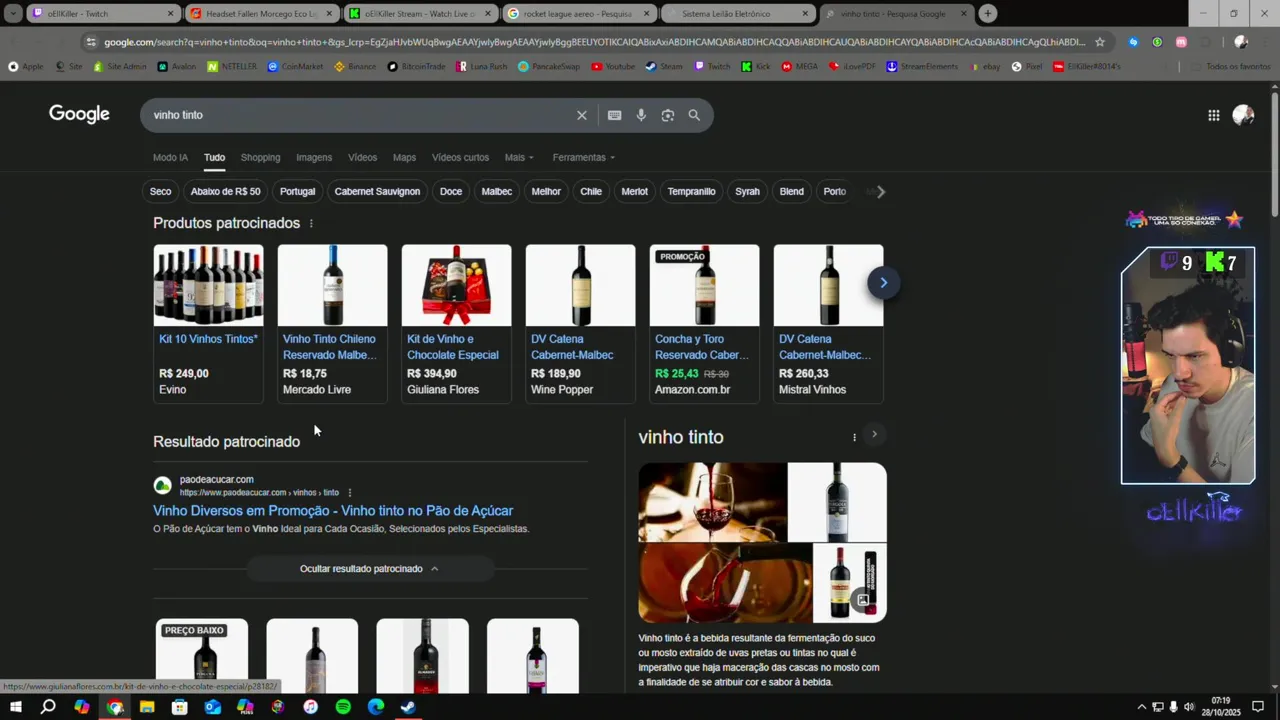Open Google Lens image search icon
Image resolution: width=1280 pixels, height=720 pixels.
[668, 115]
